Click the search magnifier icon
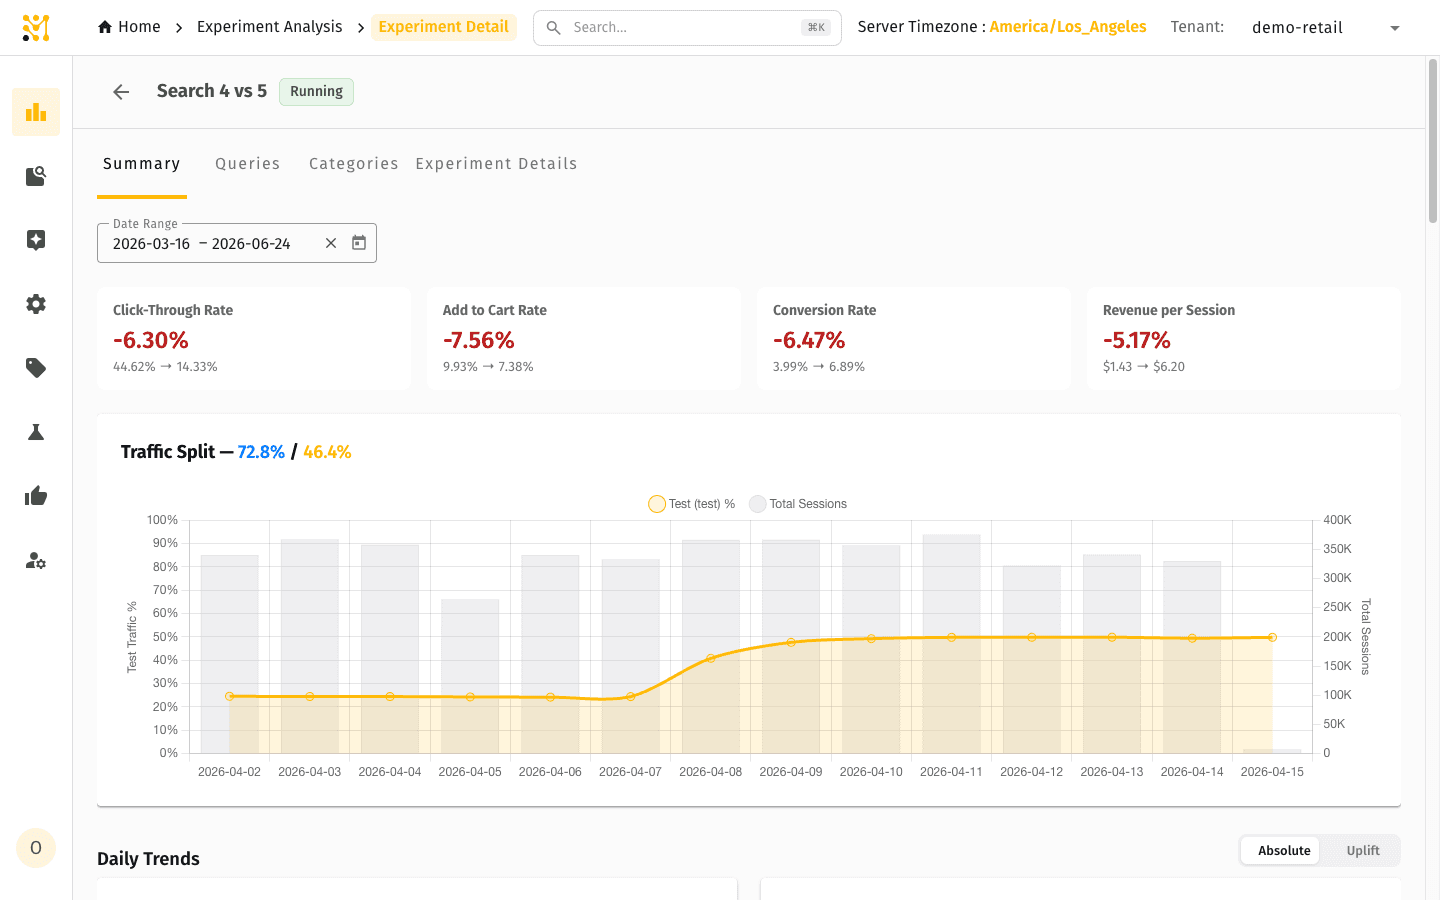 (x=553, y=28)
